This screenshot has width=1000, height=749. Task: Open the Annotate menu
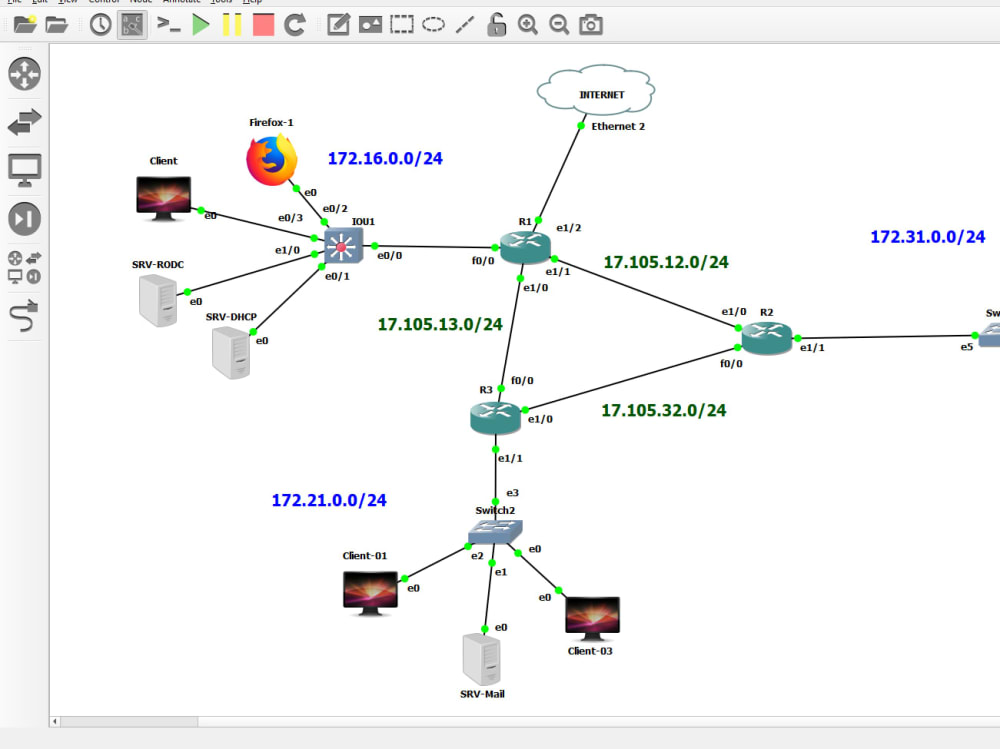(182, 2)
